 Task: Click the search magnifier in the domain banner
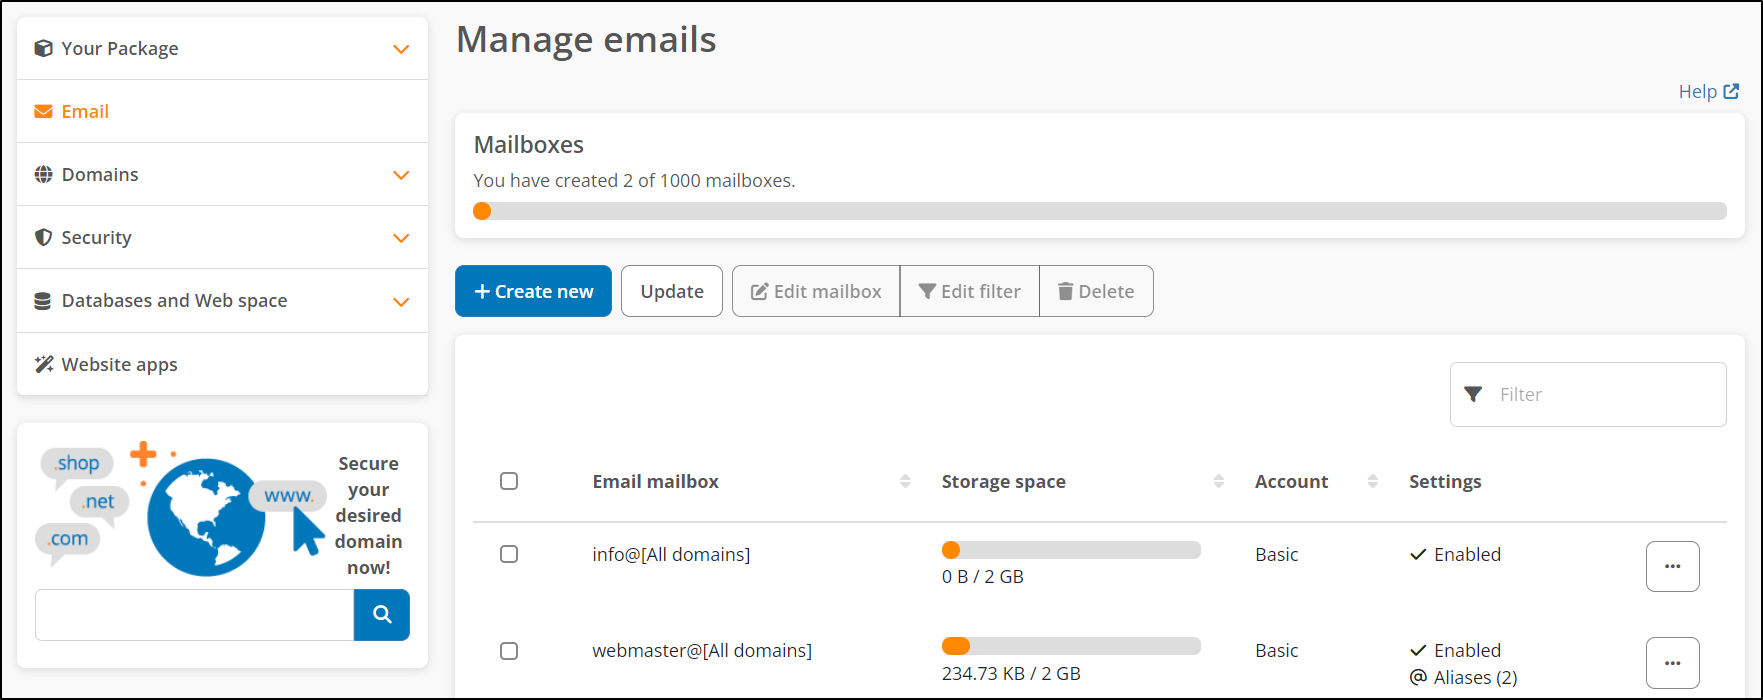point(381,614)
